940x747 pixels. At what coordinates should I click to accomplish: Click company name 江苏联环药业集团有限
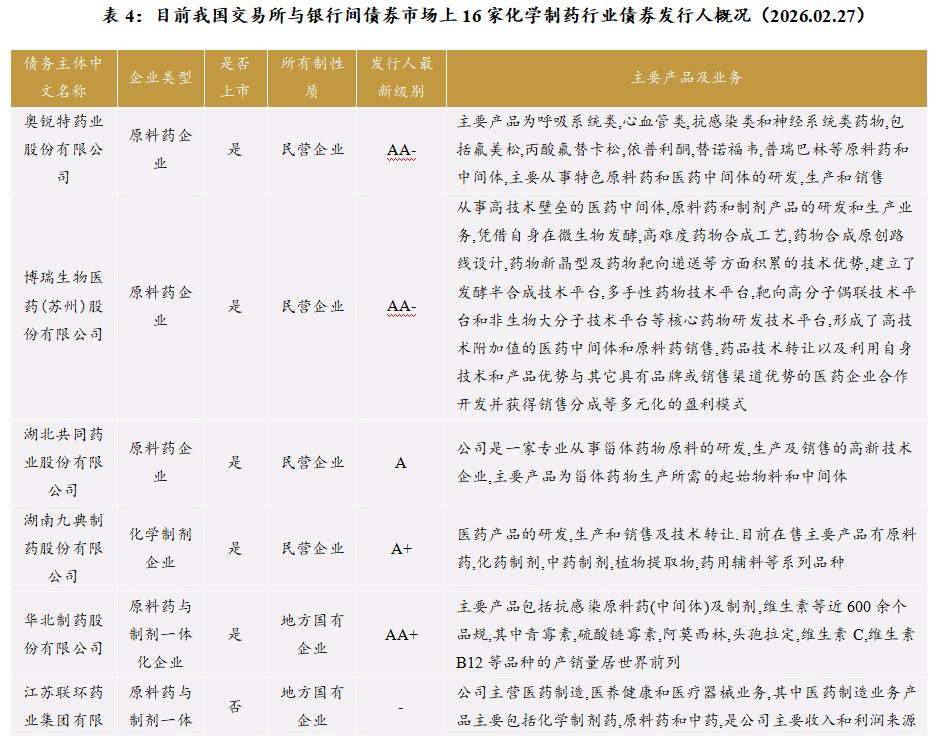(64, 706)
